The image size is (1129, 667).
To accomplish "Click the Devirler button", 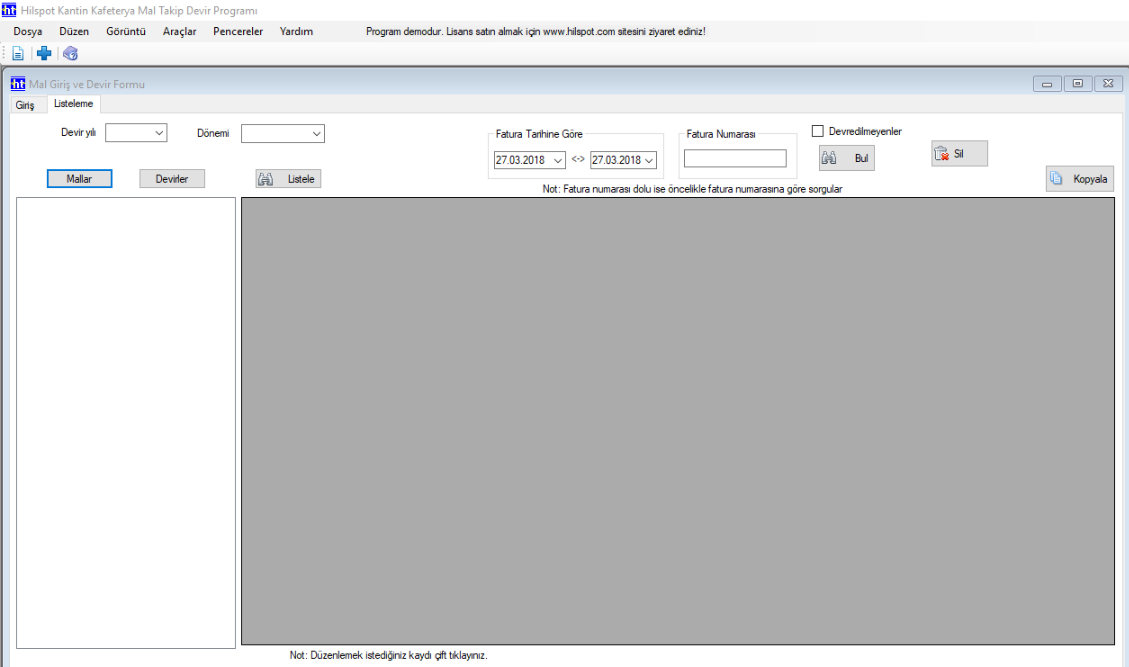I will (171, 178).
